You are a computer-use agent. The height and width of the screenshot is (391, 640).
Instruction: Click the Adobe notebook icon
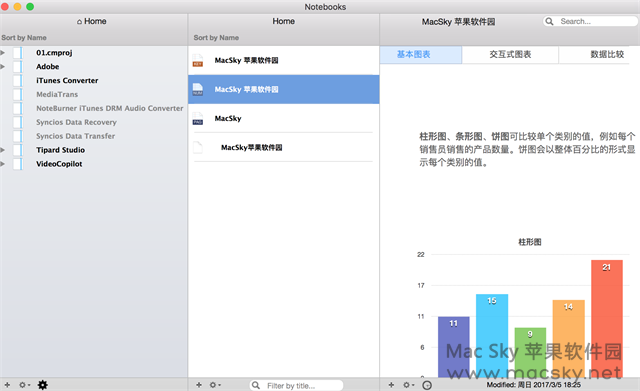(x=18, y=67)
